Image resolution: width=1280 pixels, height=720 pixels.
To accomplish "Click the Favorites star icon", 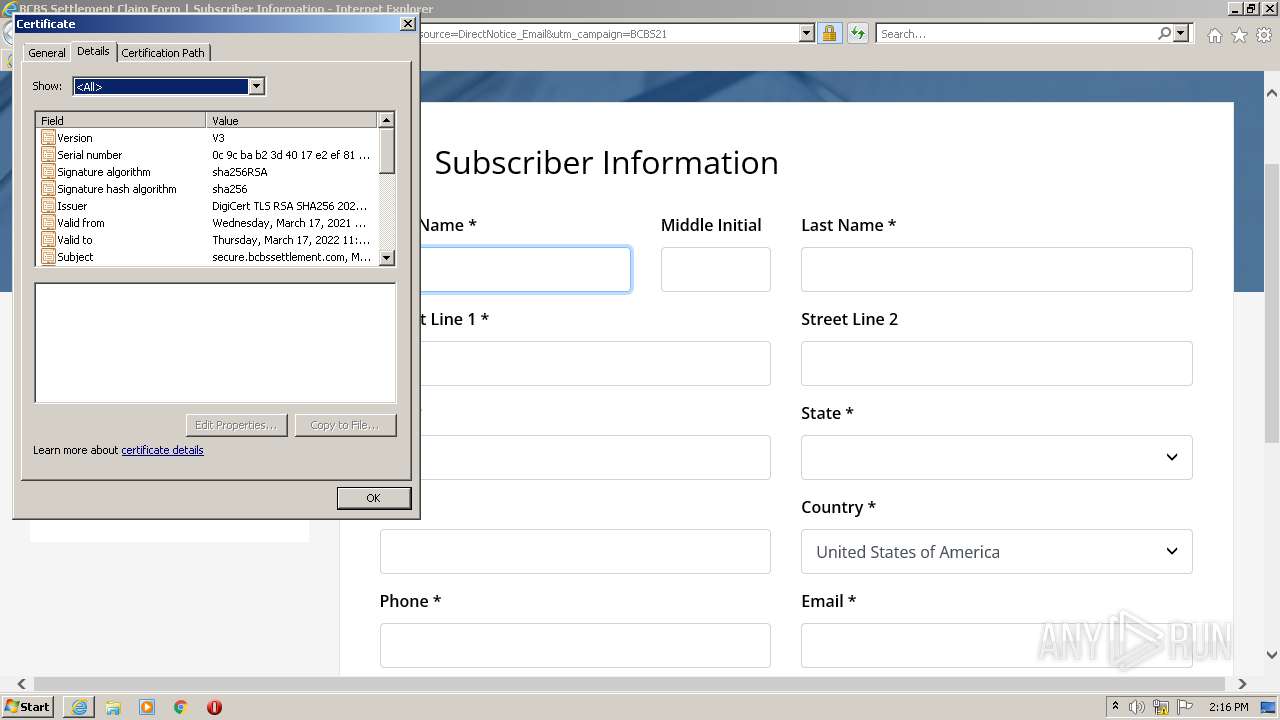I will click(1239, 35).
